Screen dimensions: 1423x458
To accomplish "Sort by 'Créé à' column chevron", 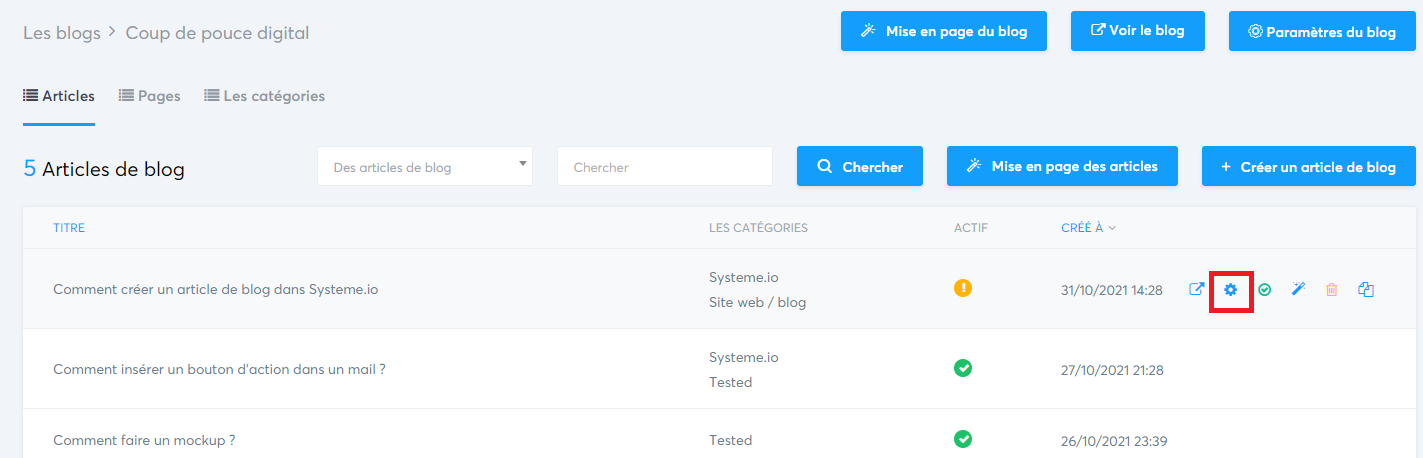I will (x=1112, y=228).
